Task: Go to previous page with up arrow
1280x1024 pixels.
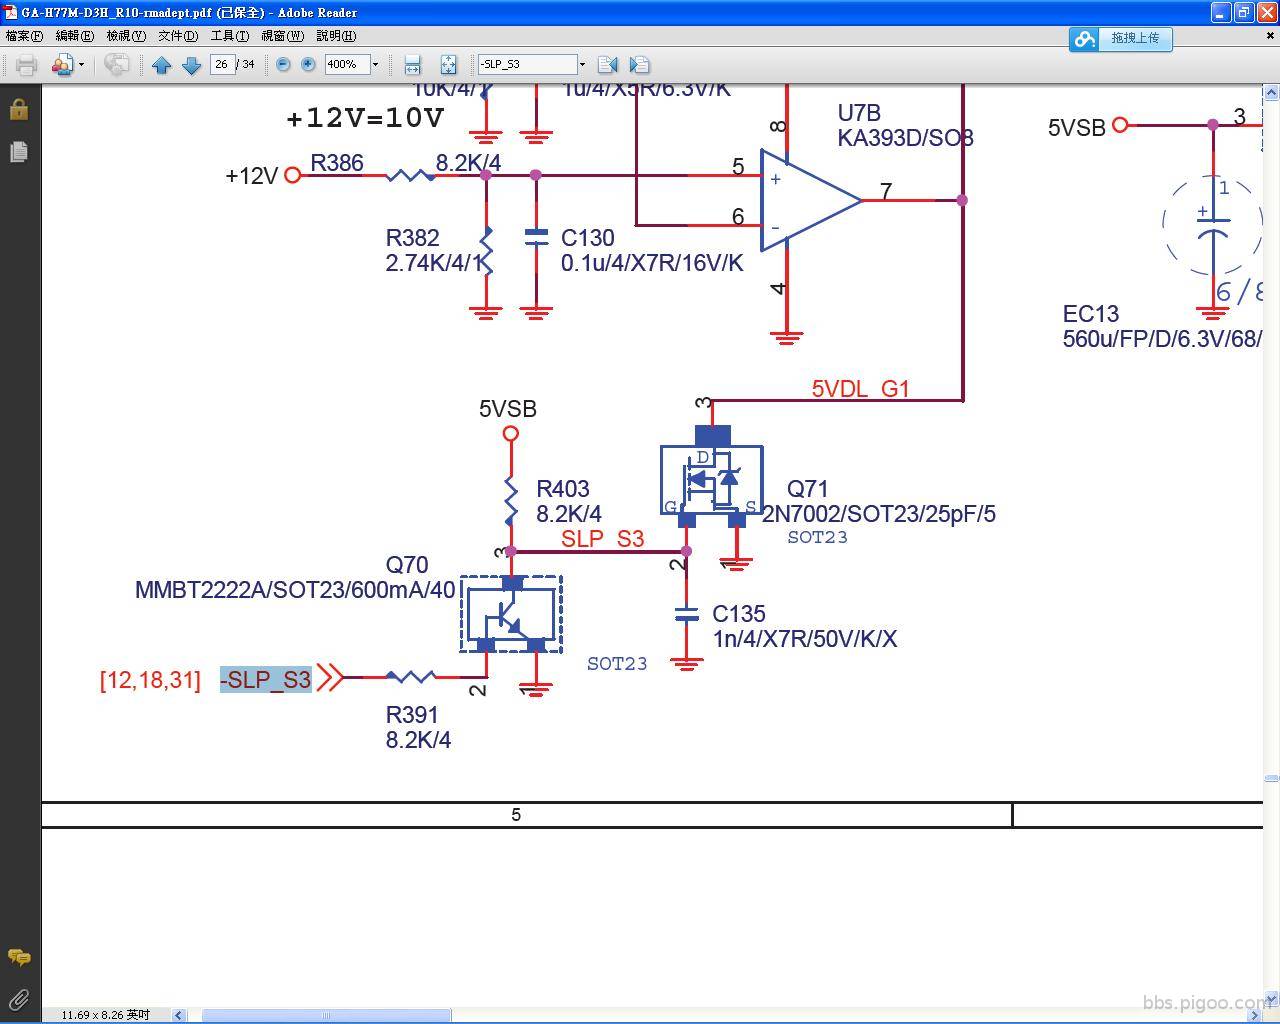Action: click(162, 65)
